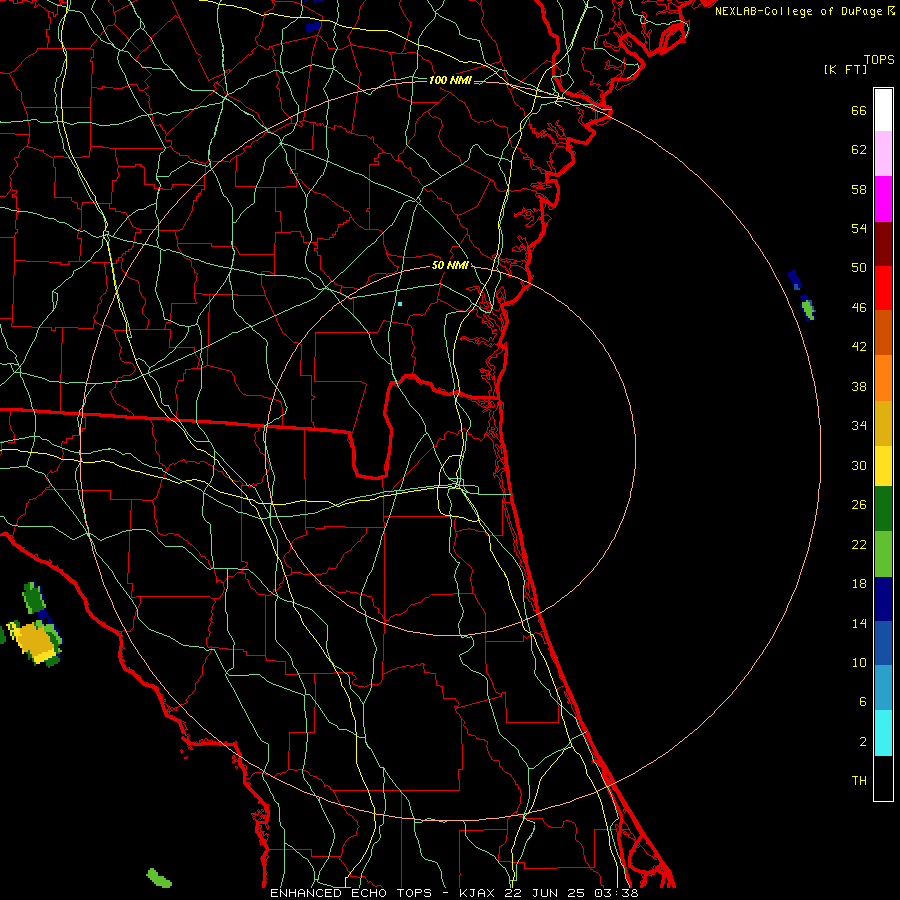Click the gold 38 K FT swatch
The height and width of the screenshot is (900, 900).
883,423
